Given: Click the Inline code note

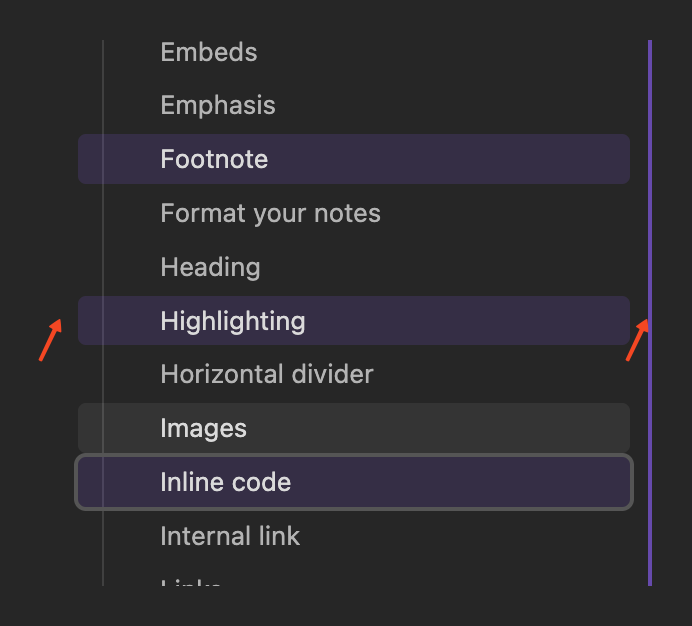Looking at the screenshot, I should click(225, 482).
